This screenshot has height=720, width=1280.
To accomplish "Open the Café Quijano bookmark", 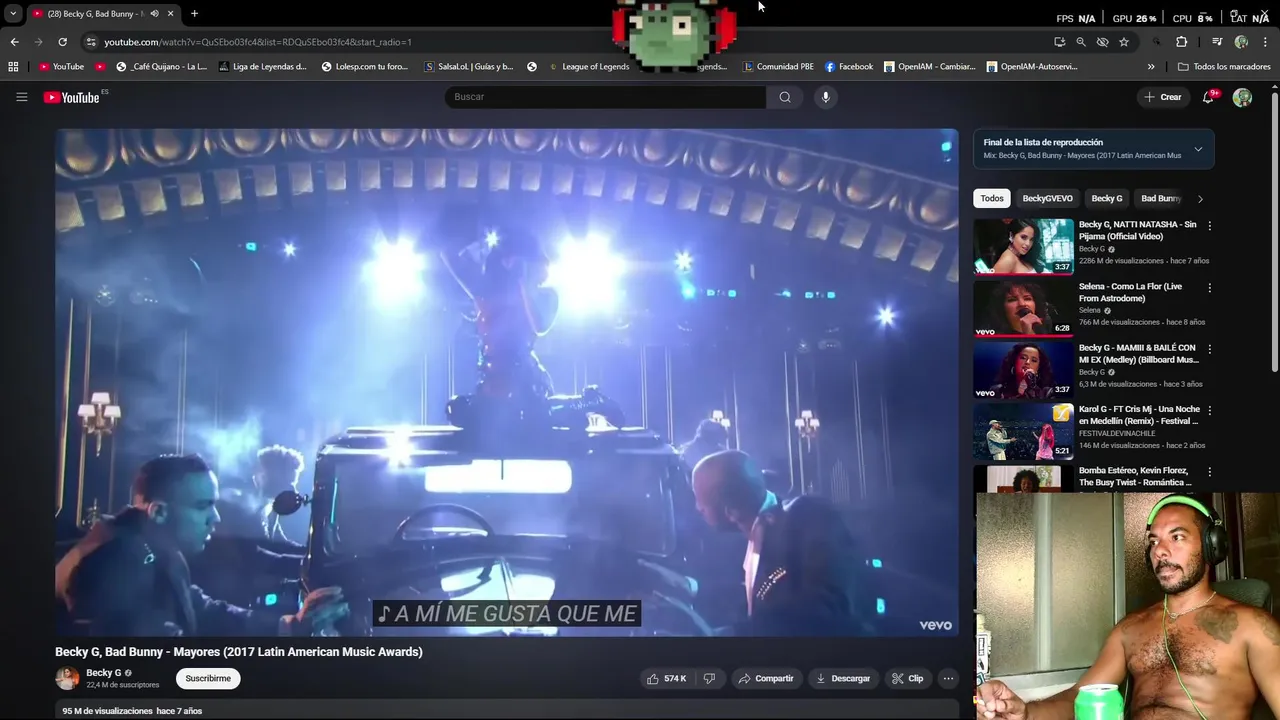I will pos(161,67).
